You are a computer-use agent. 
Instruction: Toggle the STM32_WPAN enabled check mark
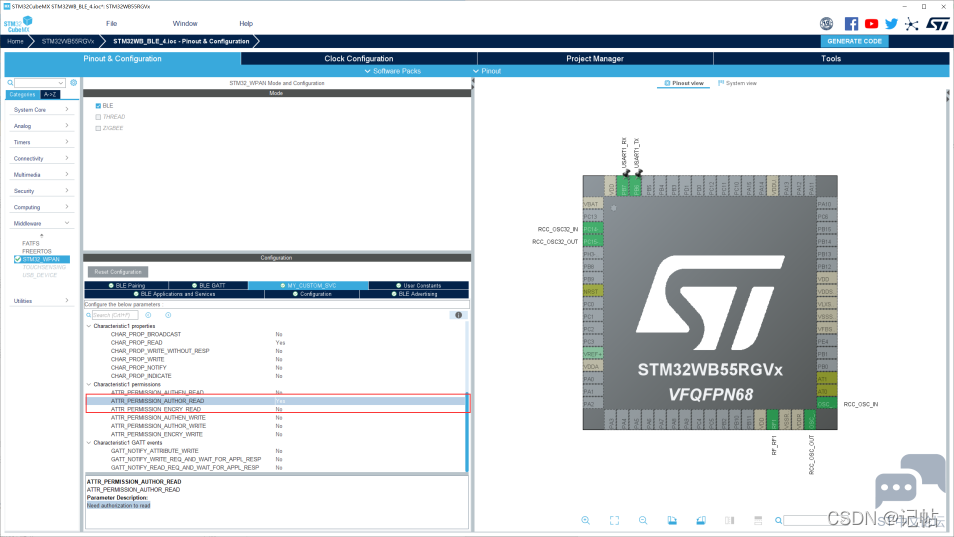click(18, 259)
